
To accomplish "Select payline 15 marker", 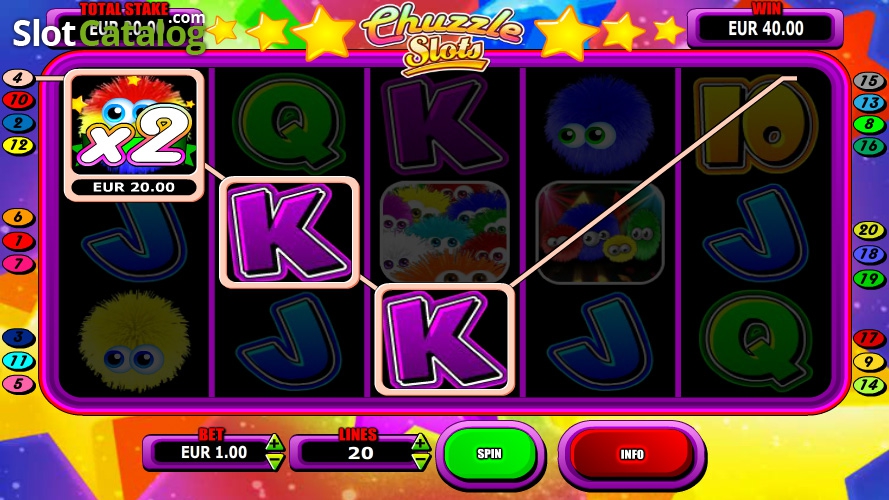I will click(869, 81).
